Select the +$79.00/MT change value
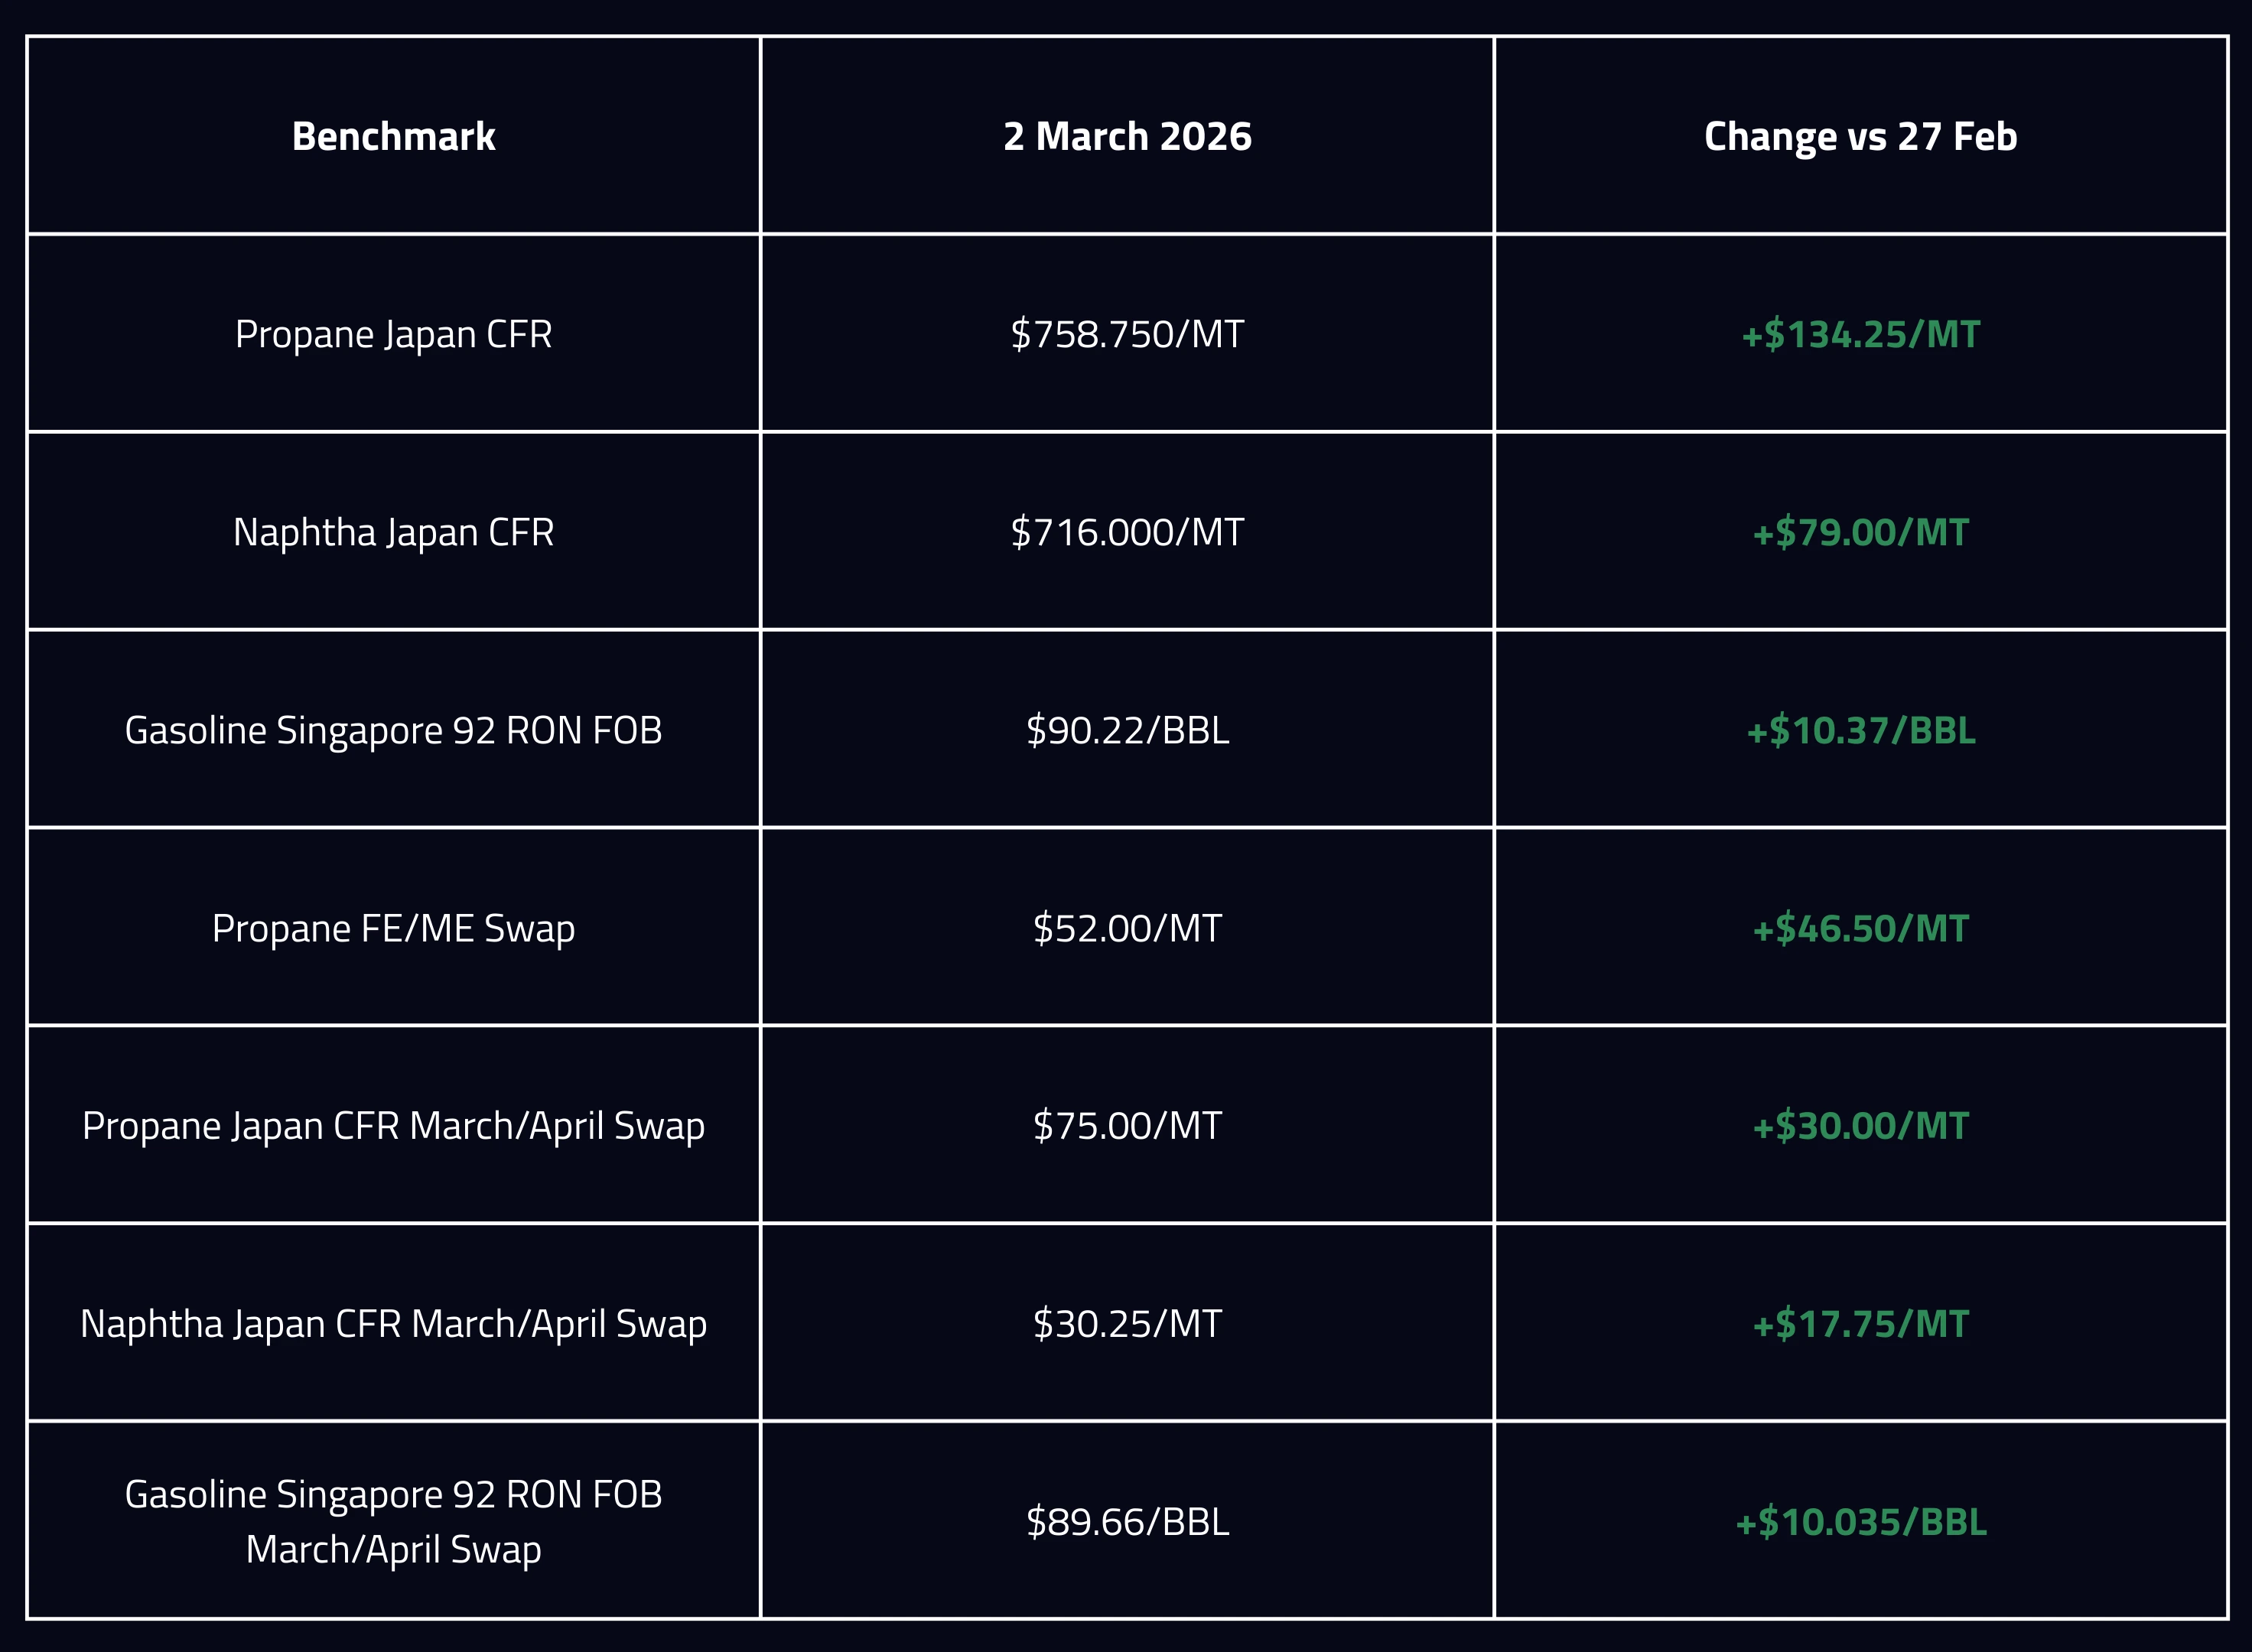The height and width of the screenshot is (1652, 2252). pos(1860,532)
